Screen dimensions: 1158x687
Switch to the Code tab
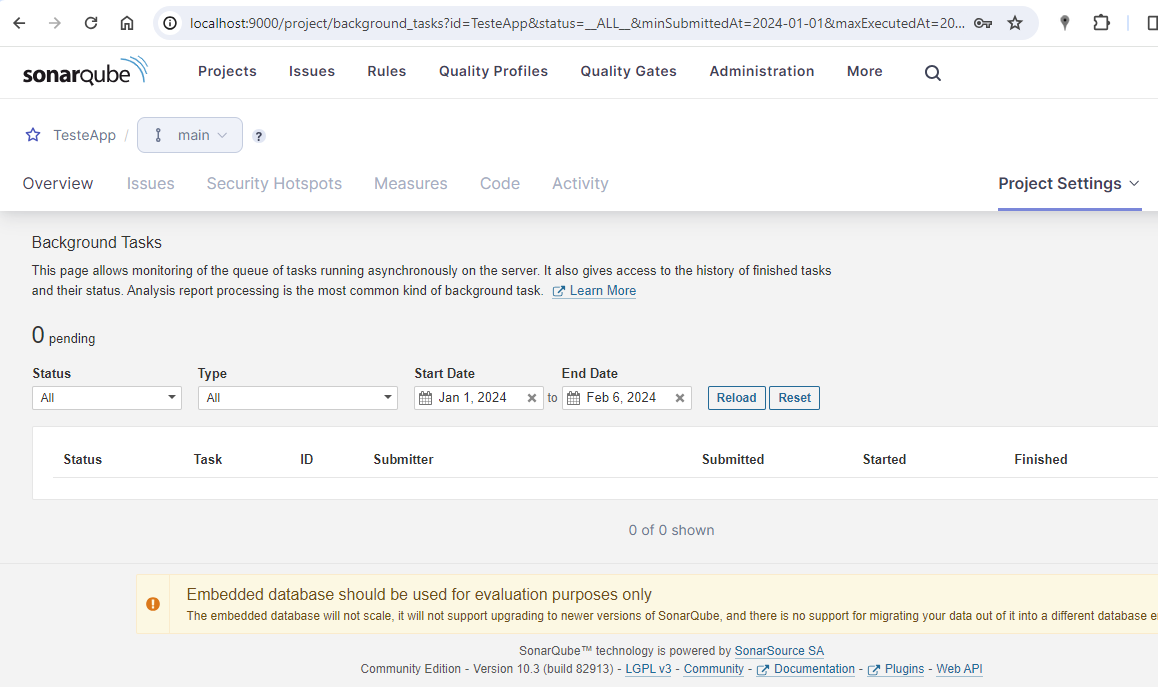tap(500, 183)
